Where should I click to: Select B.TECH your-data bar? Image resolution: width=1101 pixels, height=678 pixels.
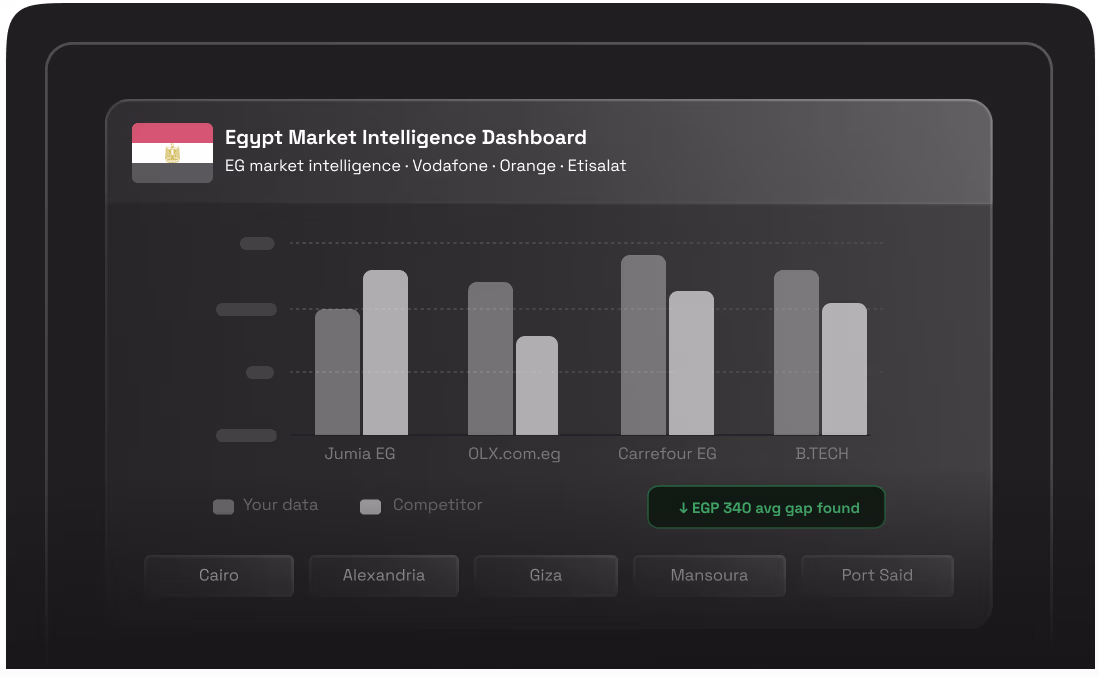pos(796,352)
